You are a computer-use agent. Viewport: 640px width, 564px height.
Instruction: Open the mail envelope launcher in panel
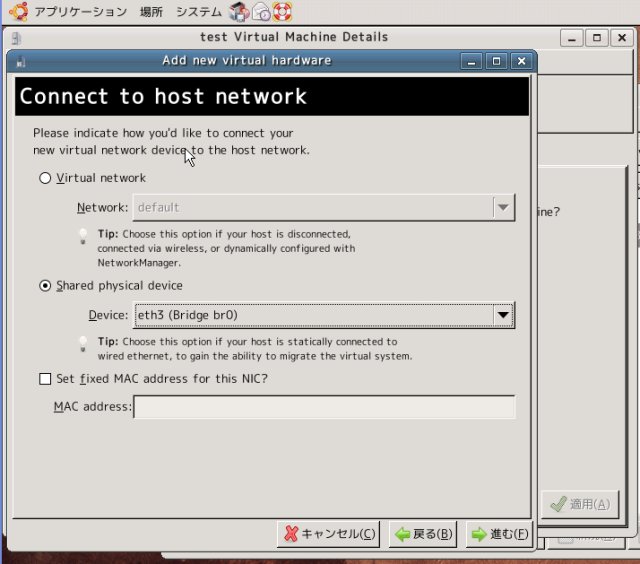pos(261,11)
